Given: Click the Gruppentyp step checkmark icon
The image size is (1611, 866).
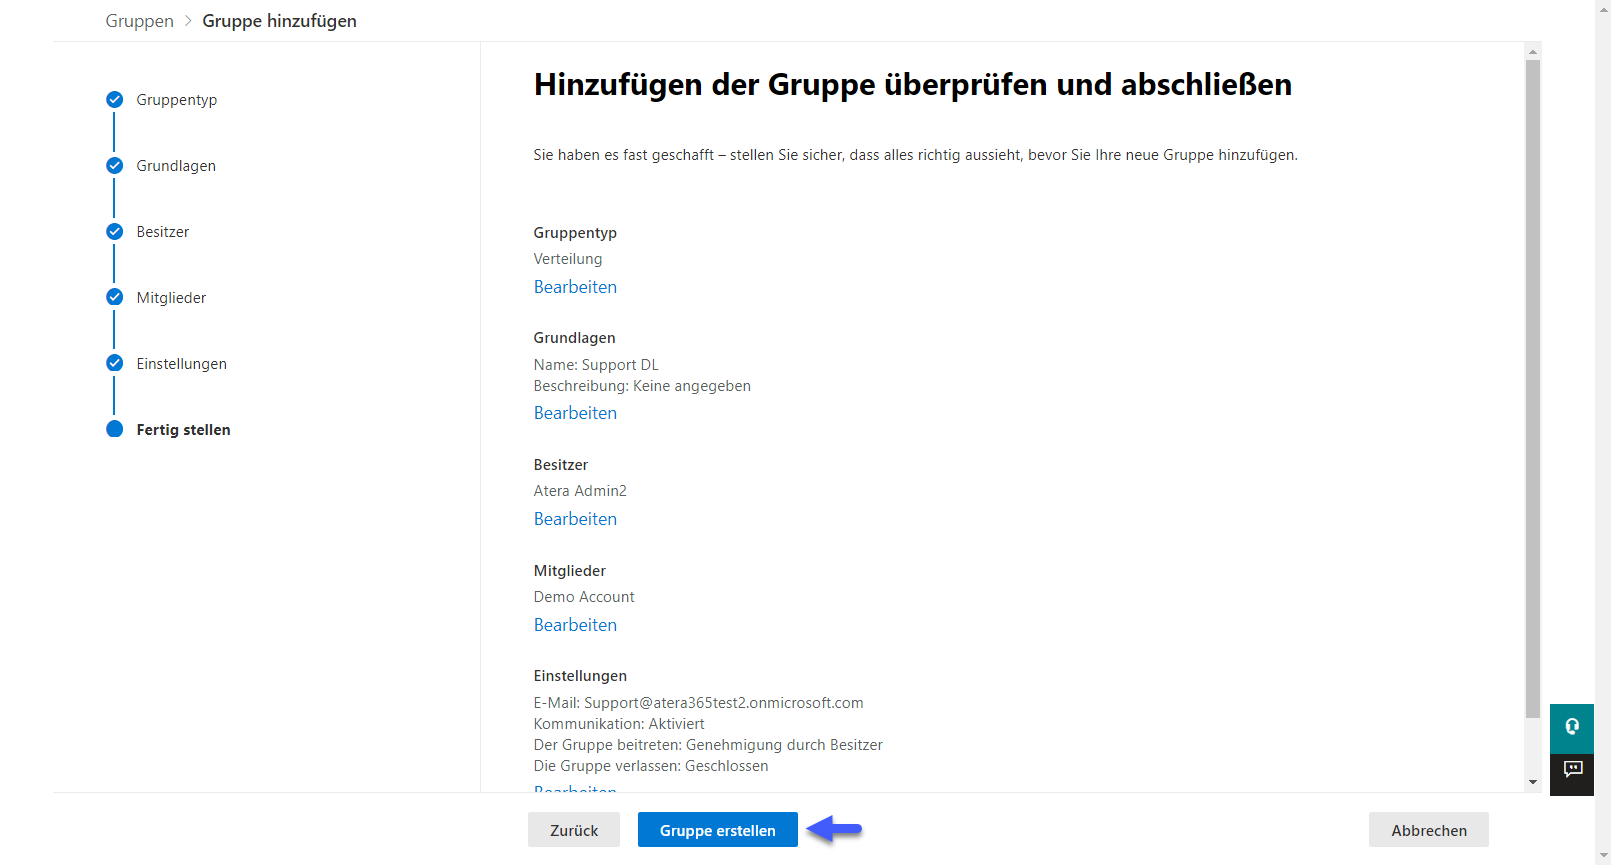Looking at the screenshot, I should [115, 100].
